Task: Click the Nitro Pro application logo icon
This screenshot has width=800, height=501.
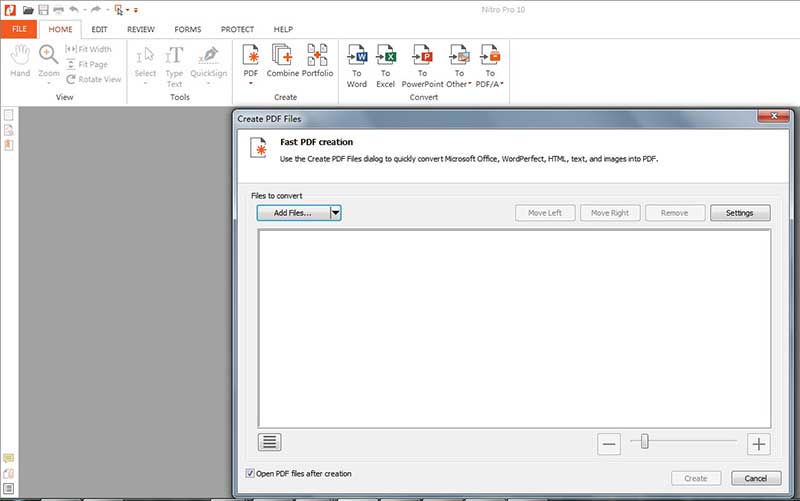Action: pos(10,10)
